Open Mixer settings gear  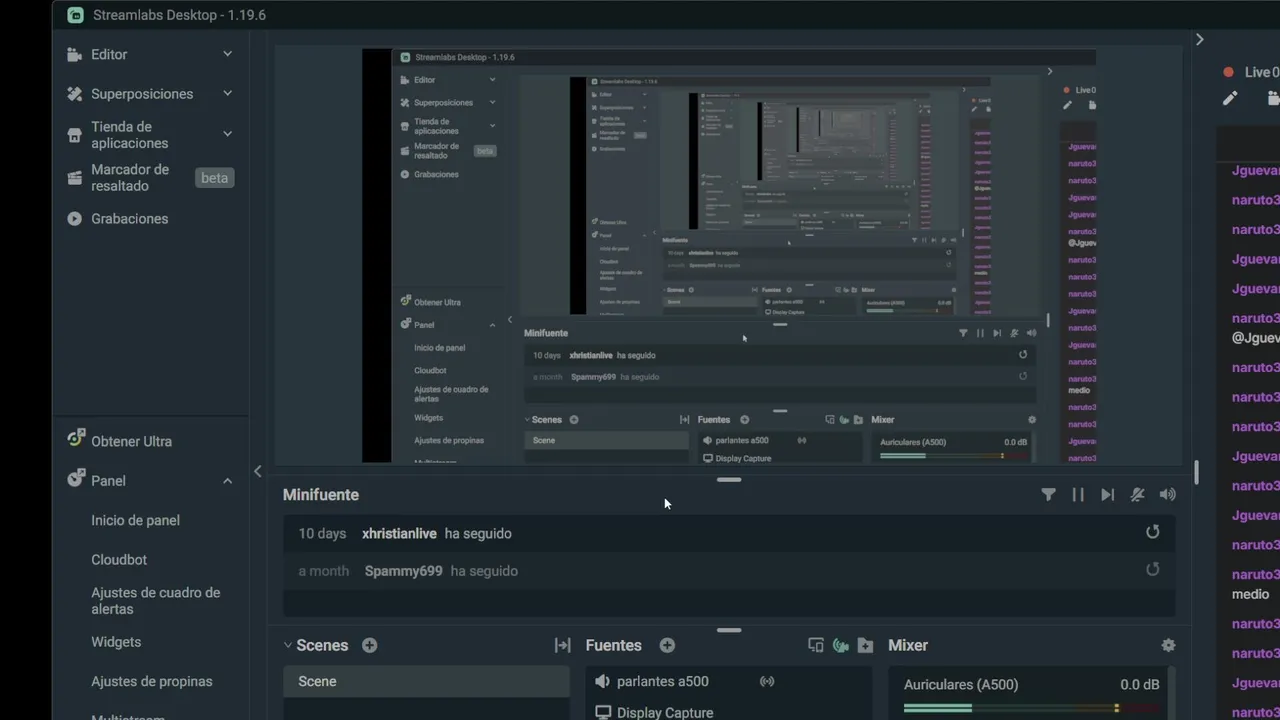coord(1168,646)
